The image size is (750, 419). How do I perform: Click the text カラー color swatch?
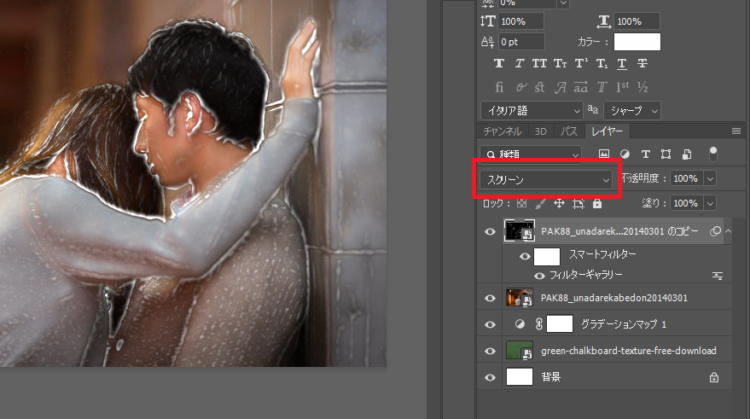637,42
